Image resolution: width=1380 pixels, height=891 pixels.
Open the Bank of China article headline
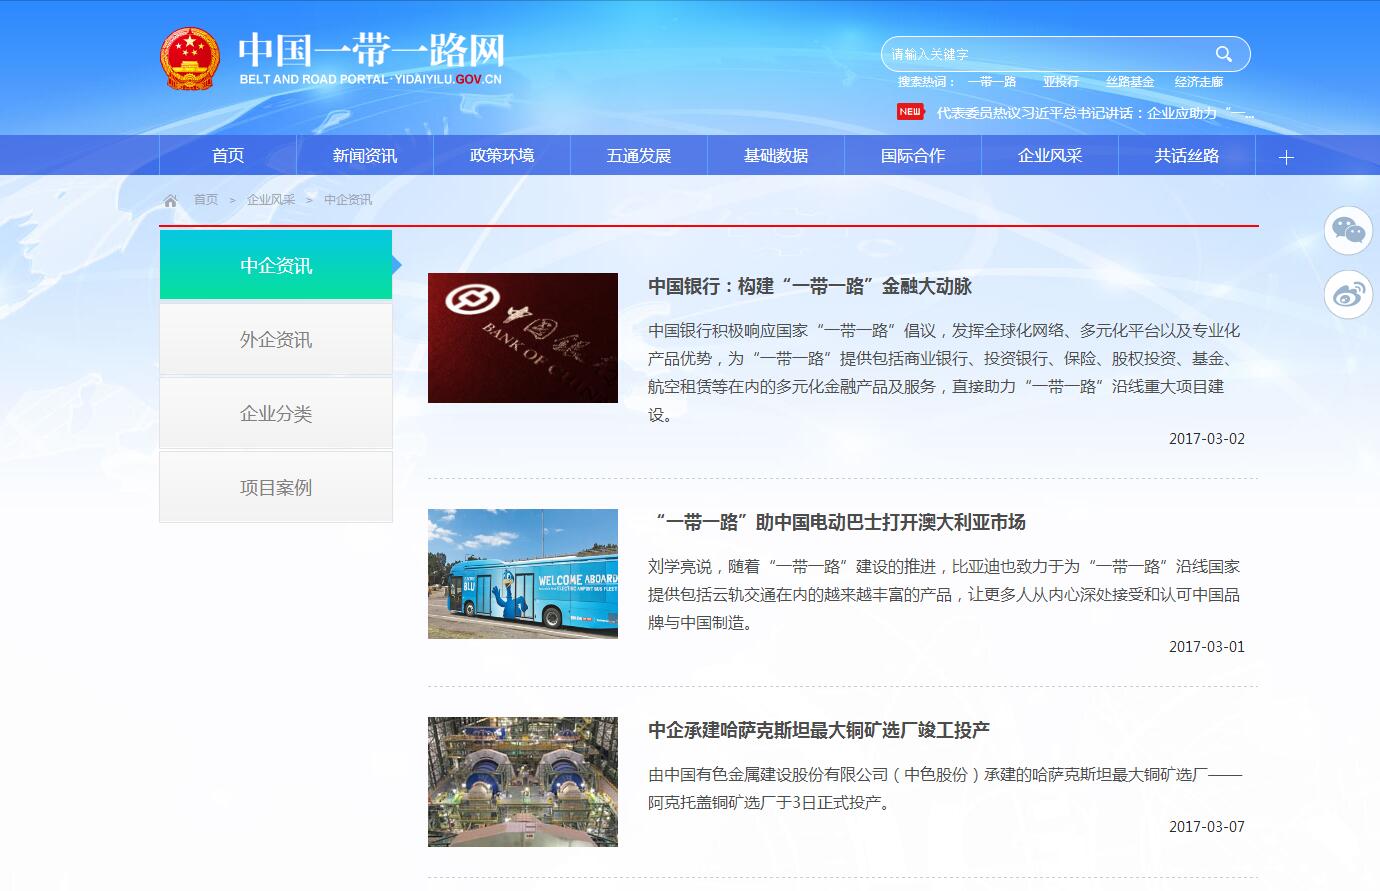click(809, 287)
